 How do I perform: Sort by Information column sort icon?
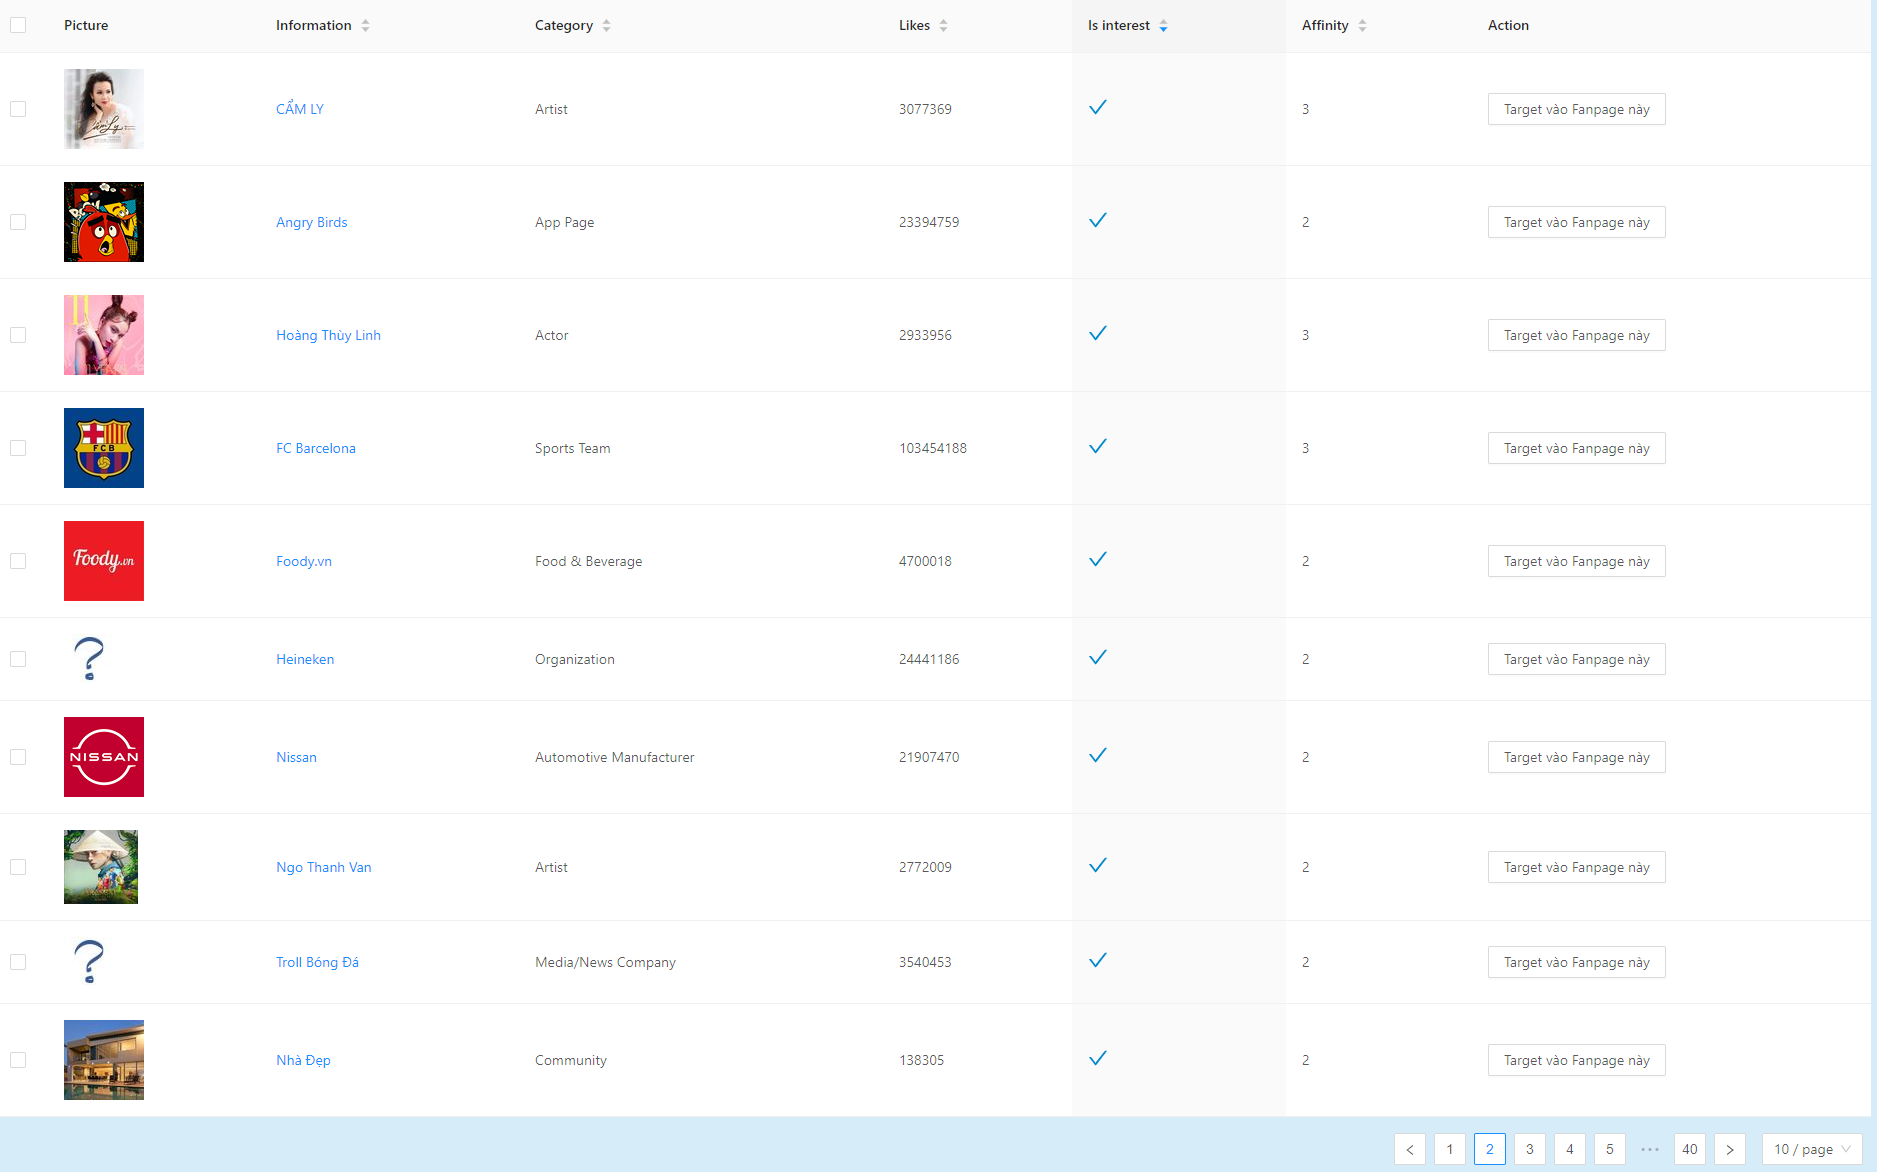(x=366, y=26)
